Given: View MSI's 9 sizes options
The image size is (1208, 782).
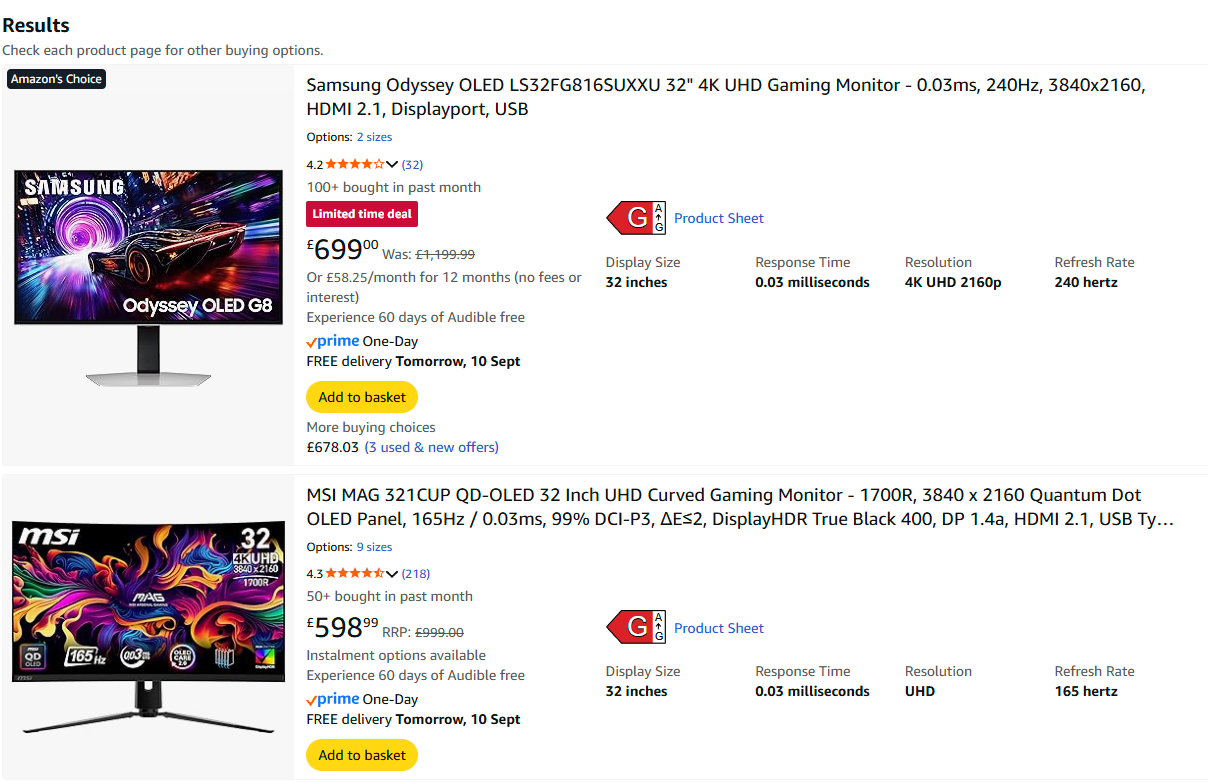Looking at the screenshot, I should [374, 547].
